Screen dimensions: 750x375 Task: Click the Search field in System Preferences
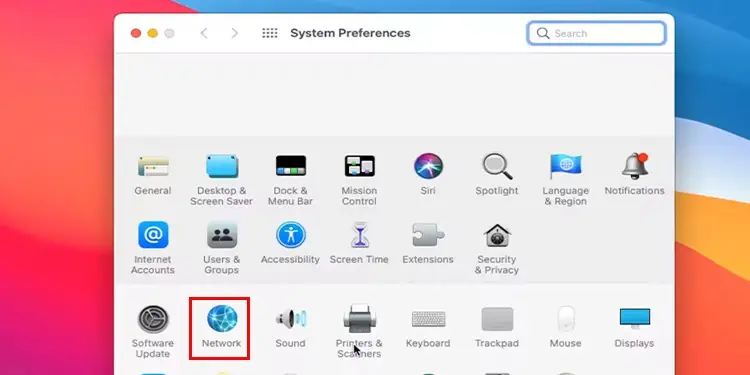(596, 33)
